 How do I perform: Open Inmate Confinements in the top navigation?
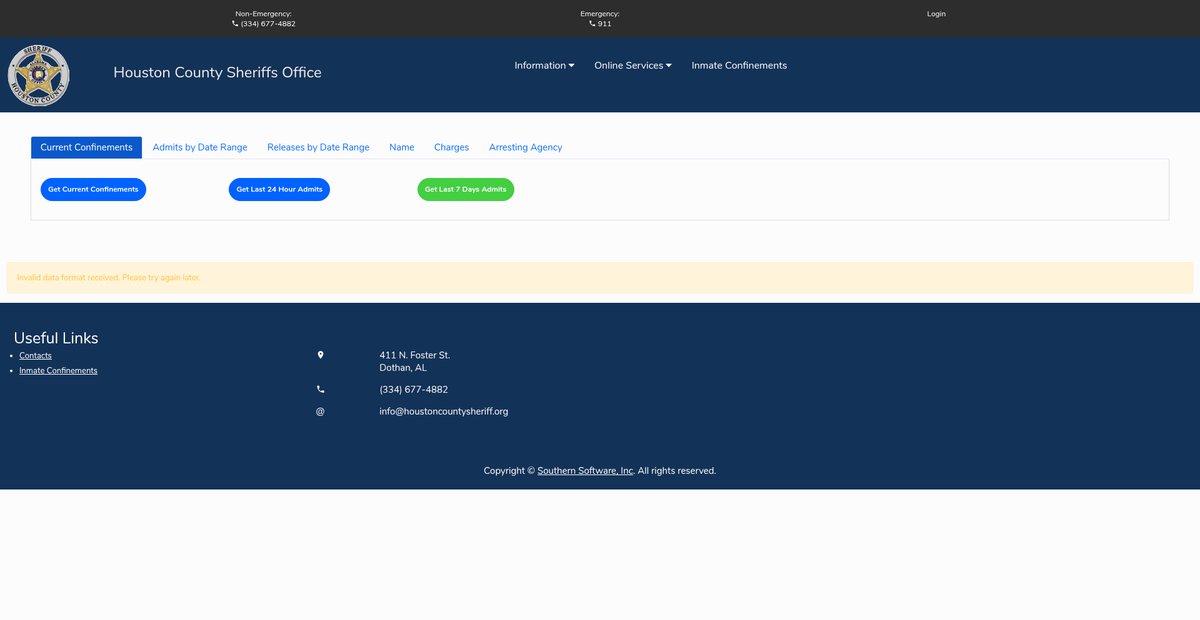(x=739, y=66)
